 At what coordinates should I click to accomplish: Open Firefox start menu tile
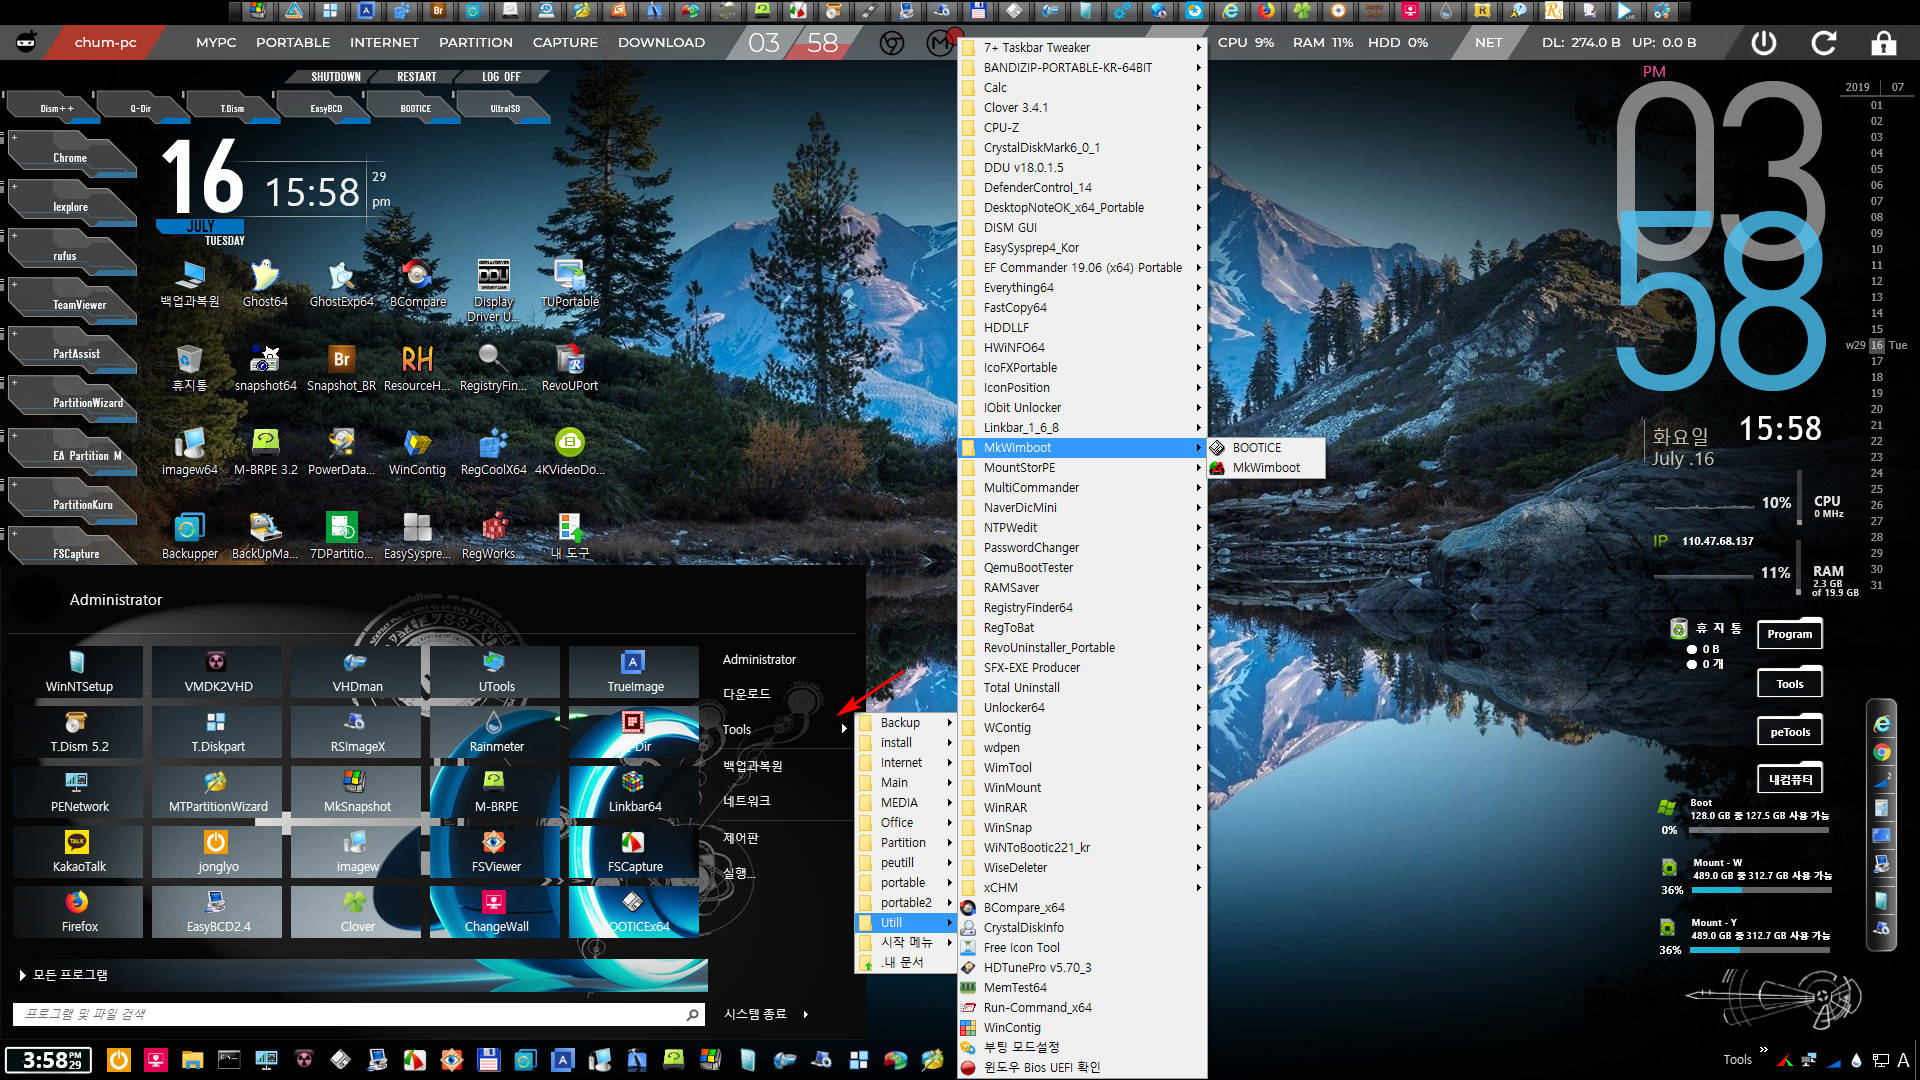click(79, 912)
